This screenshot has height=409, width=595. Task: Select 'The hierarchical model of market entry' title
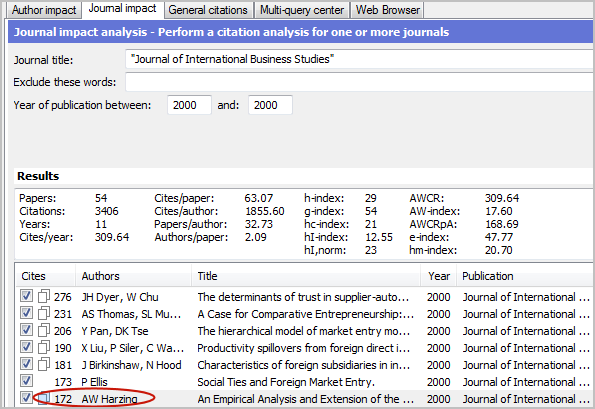click(304, 331)
